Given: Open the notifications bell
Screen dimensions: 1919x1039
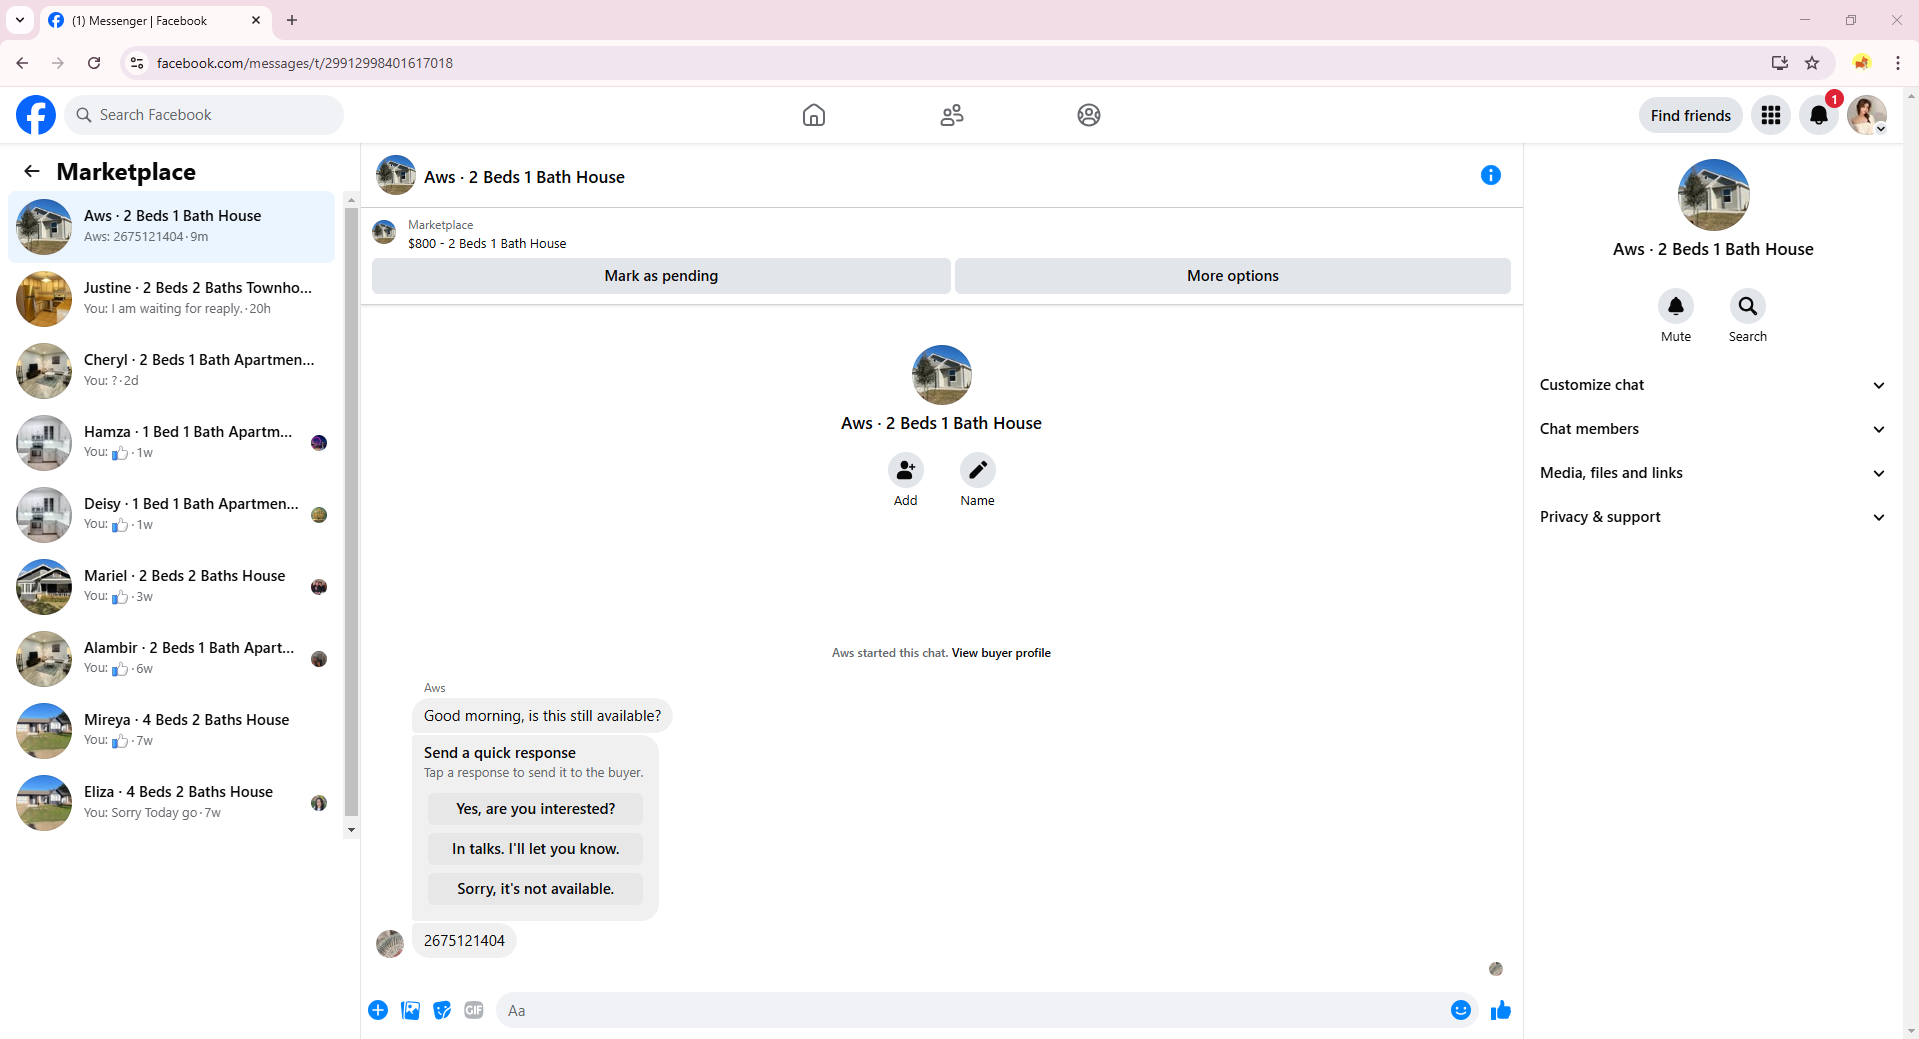Looking at the screenshot, I should coord(1819,115).
